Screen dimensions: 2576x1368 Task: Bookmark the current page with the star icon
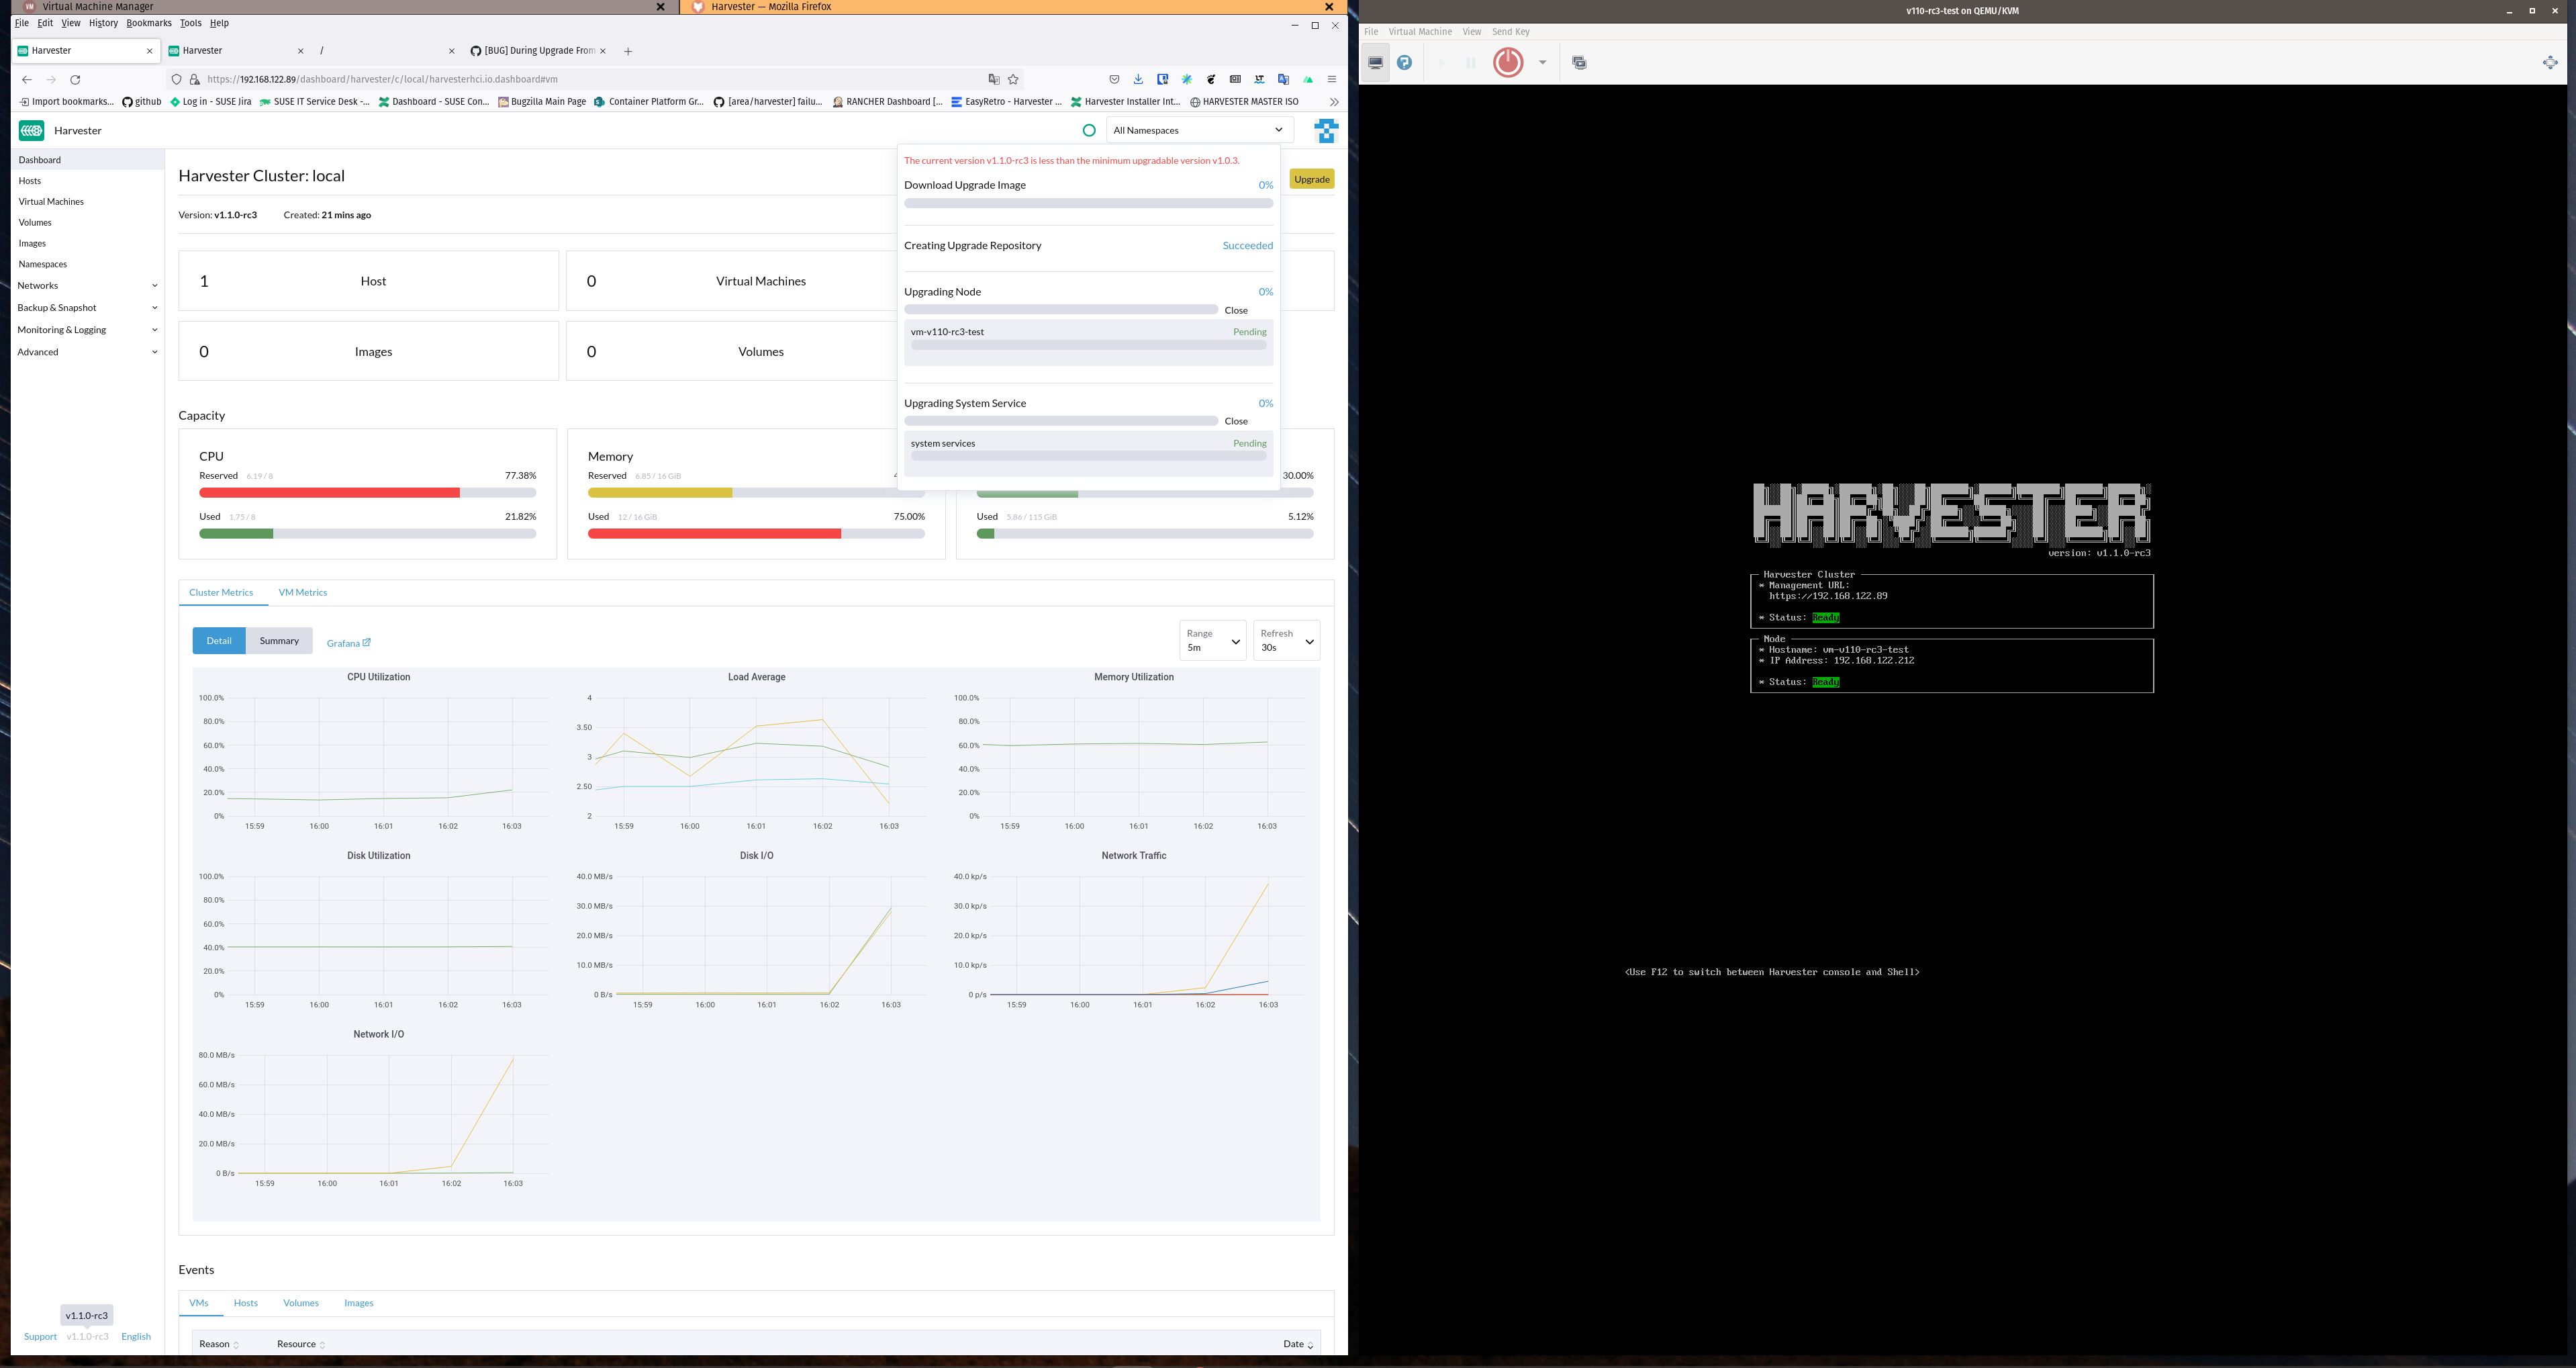point(1012,79)
